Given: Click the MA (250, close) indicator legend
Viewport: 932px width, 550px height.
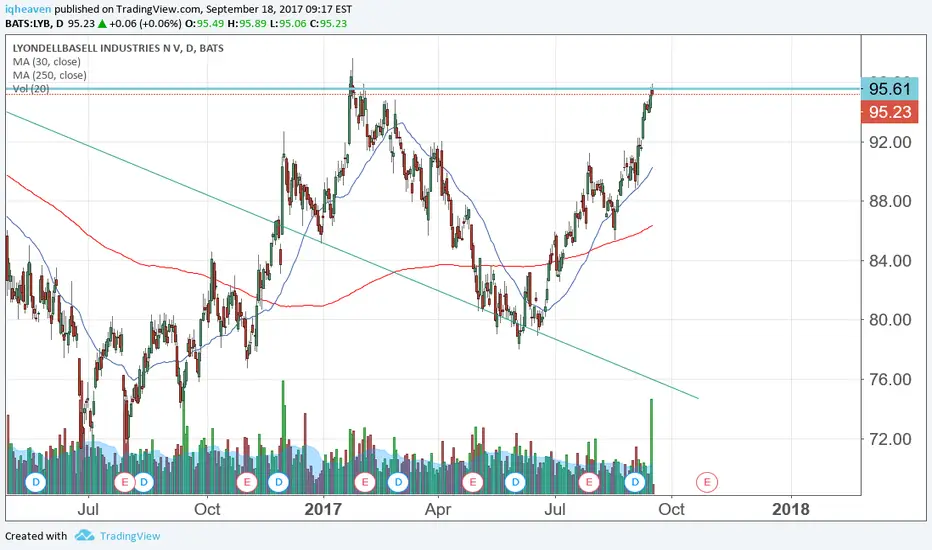Looking at the screenshot, I should 49,76.
